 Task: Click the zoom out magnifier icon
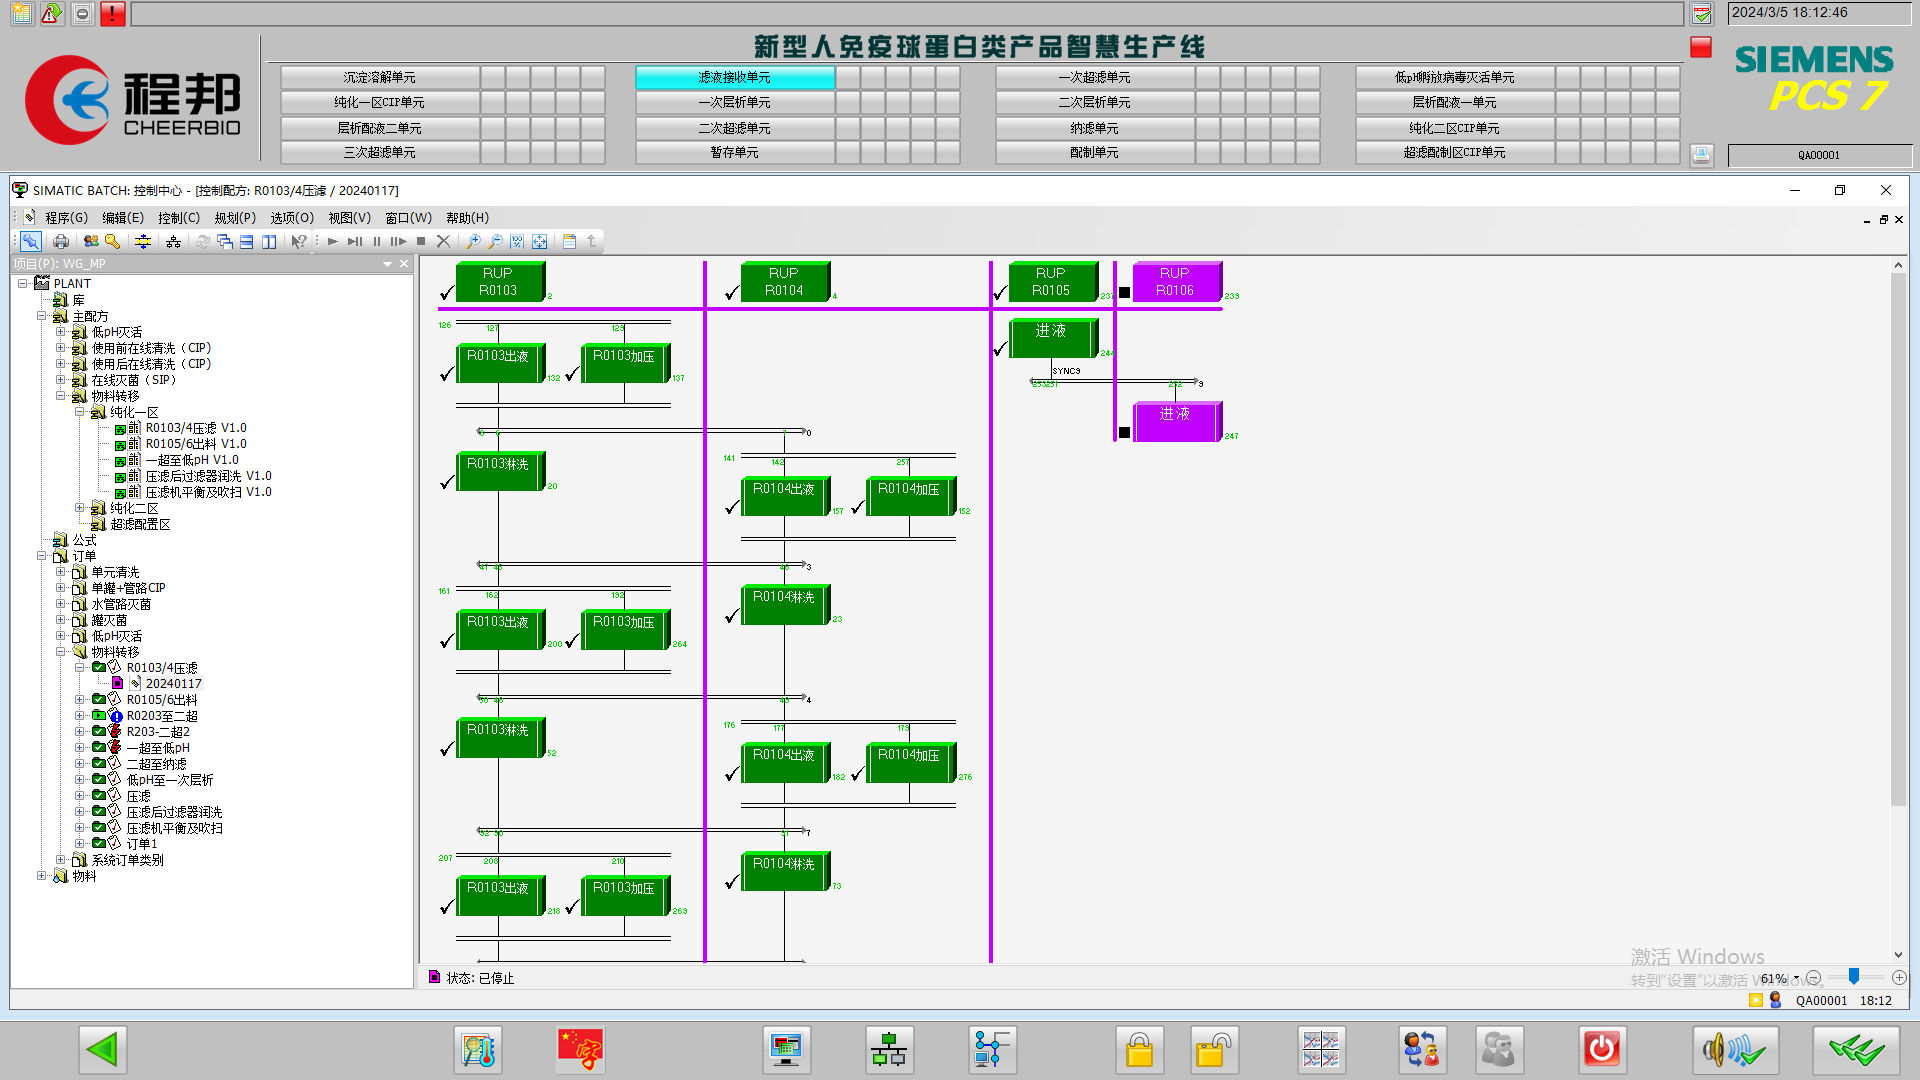coord(495,242)
